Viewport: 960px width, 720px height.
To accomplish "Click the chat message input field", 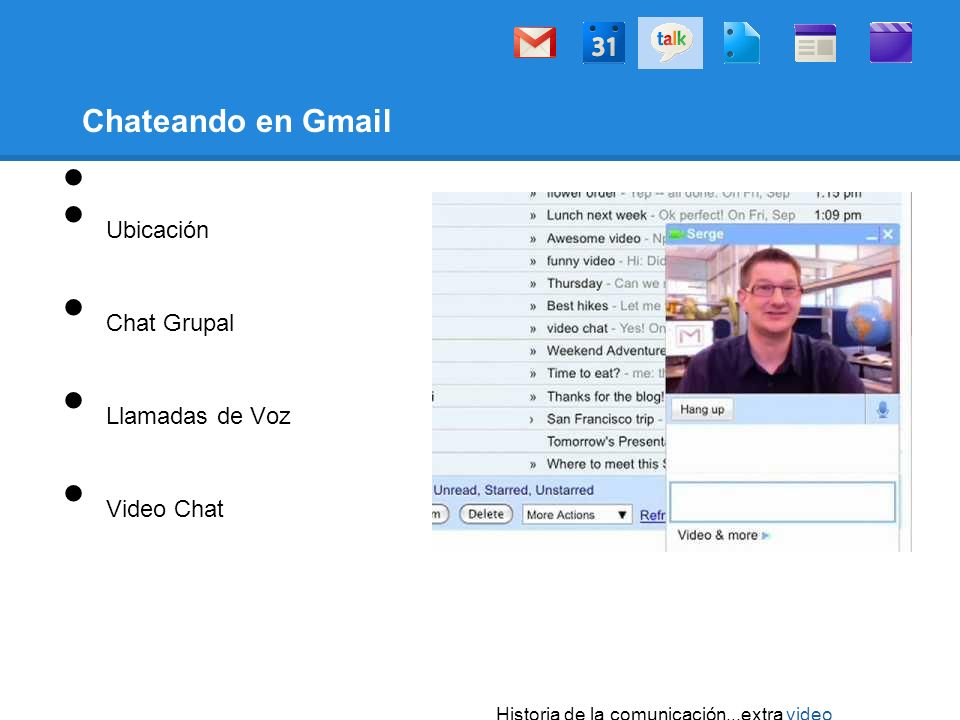I will [782, 502].
